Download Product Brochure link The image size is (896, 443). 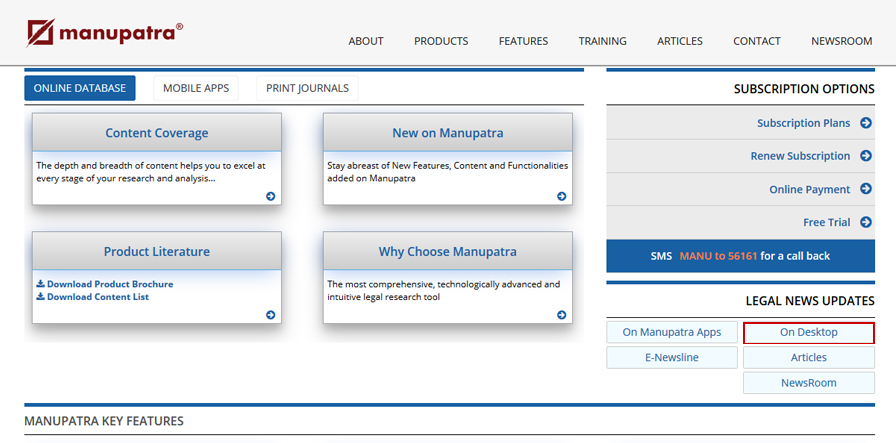tap(110, 284)
